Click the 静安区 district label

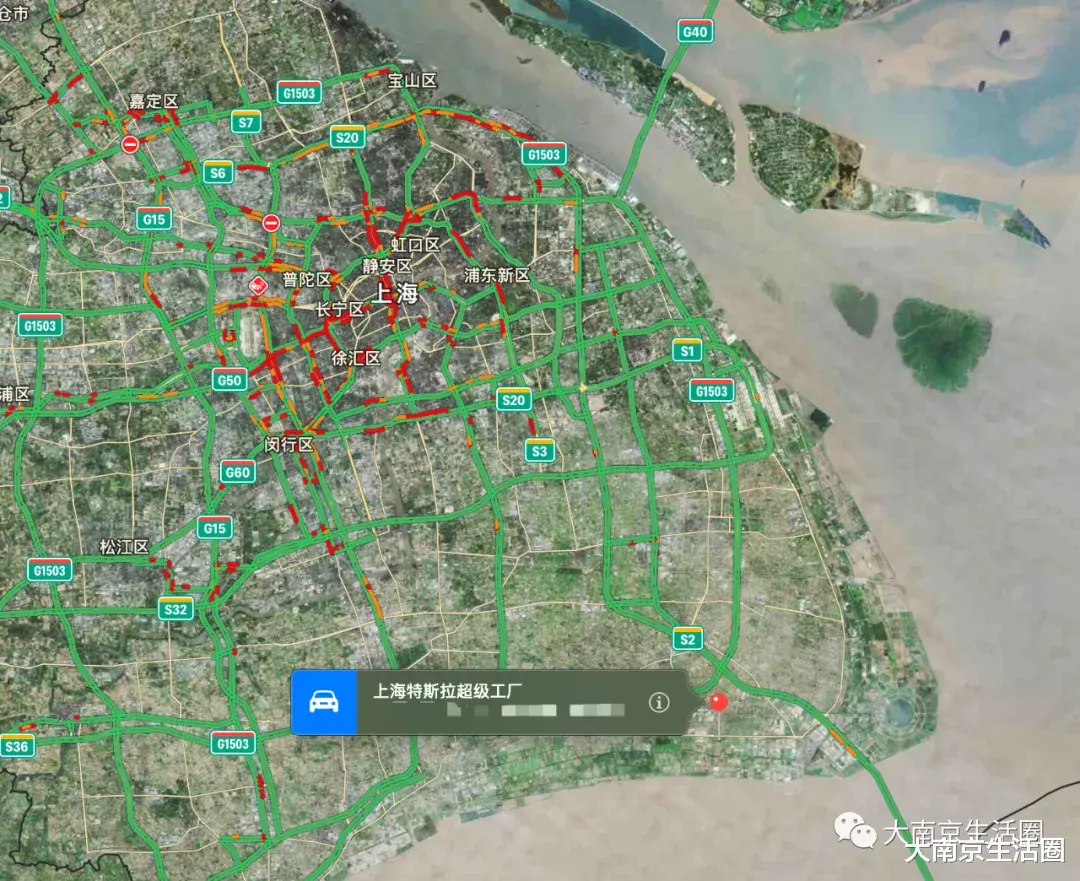coord(387,266)
